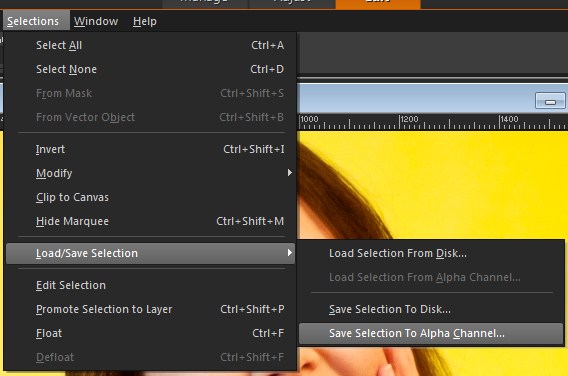
Task: Switch to the orange Edit tab
Action: pos(378,4)
